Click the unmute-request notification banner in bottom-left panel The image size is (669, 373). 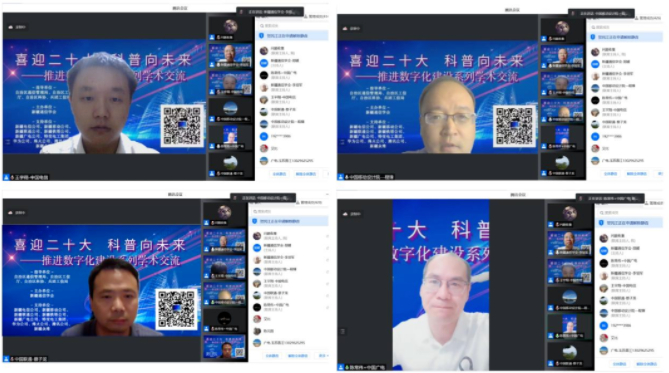[289, 221]
